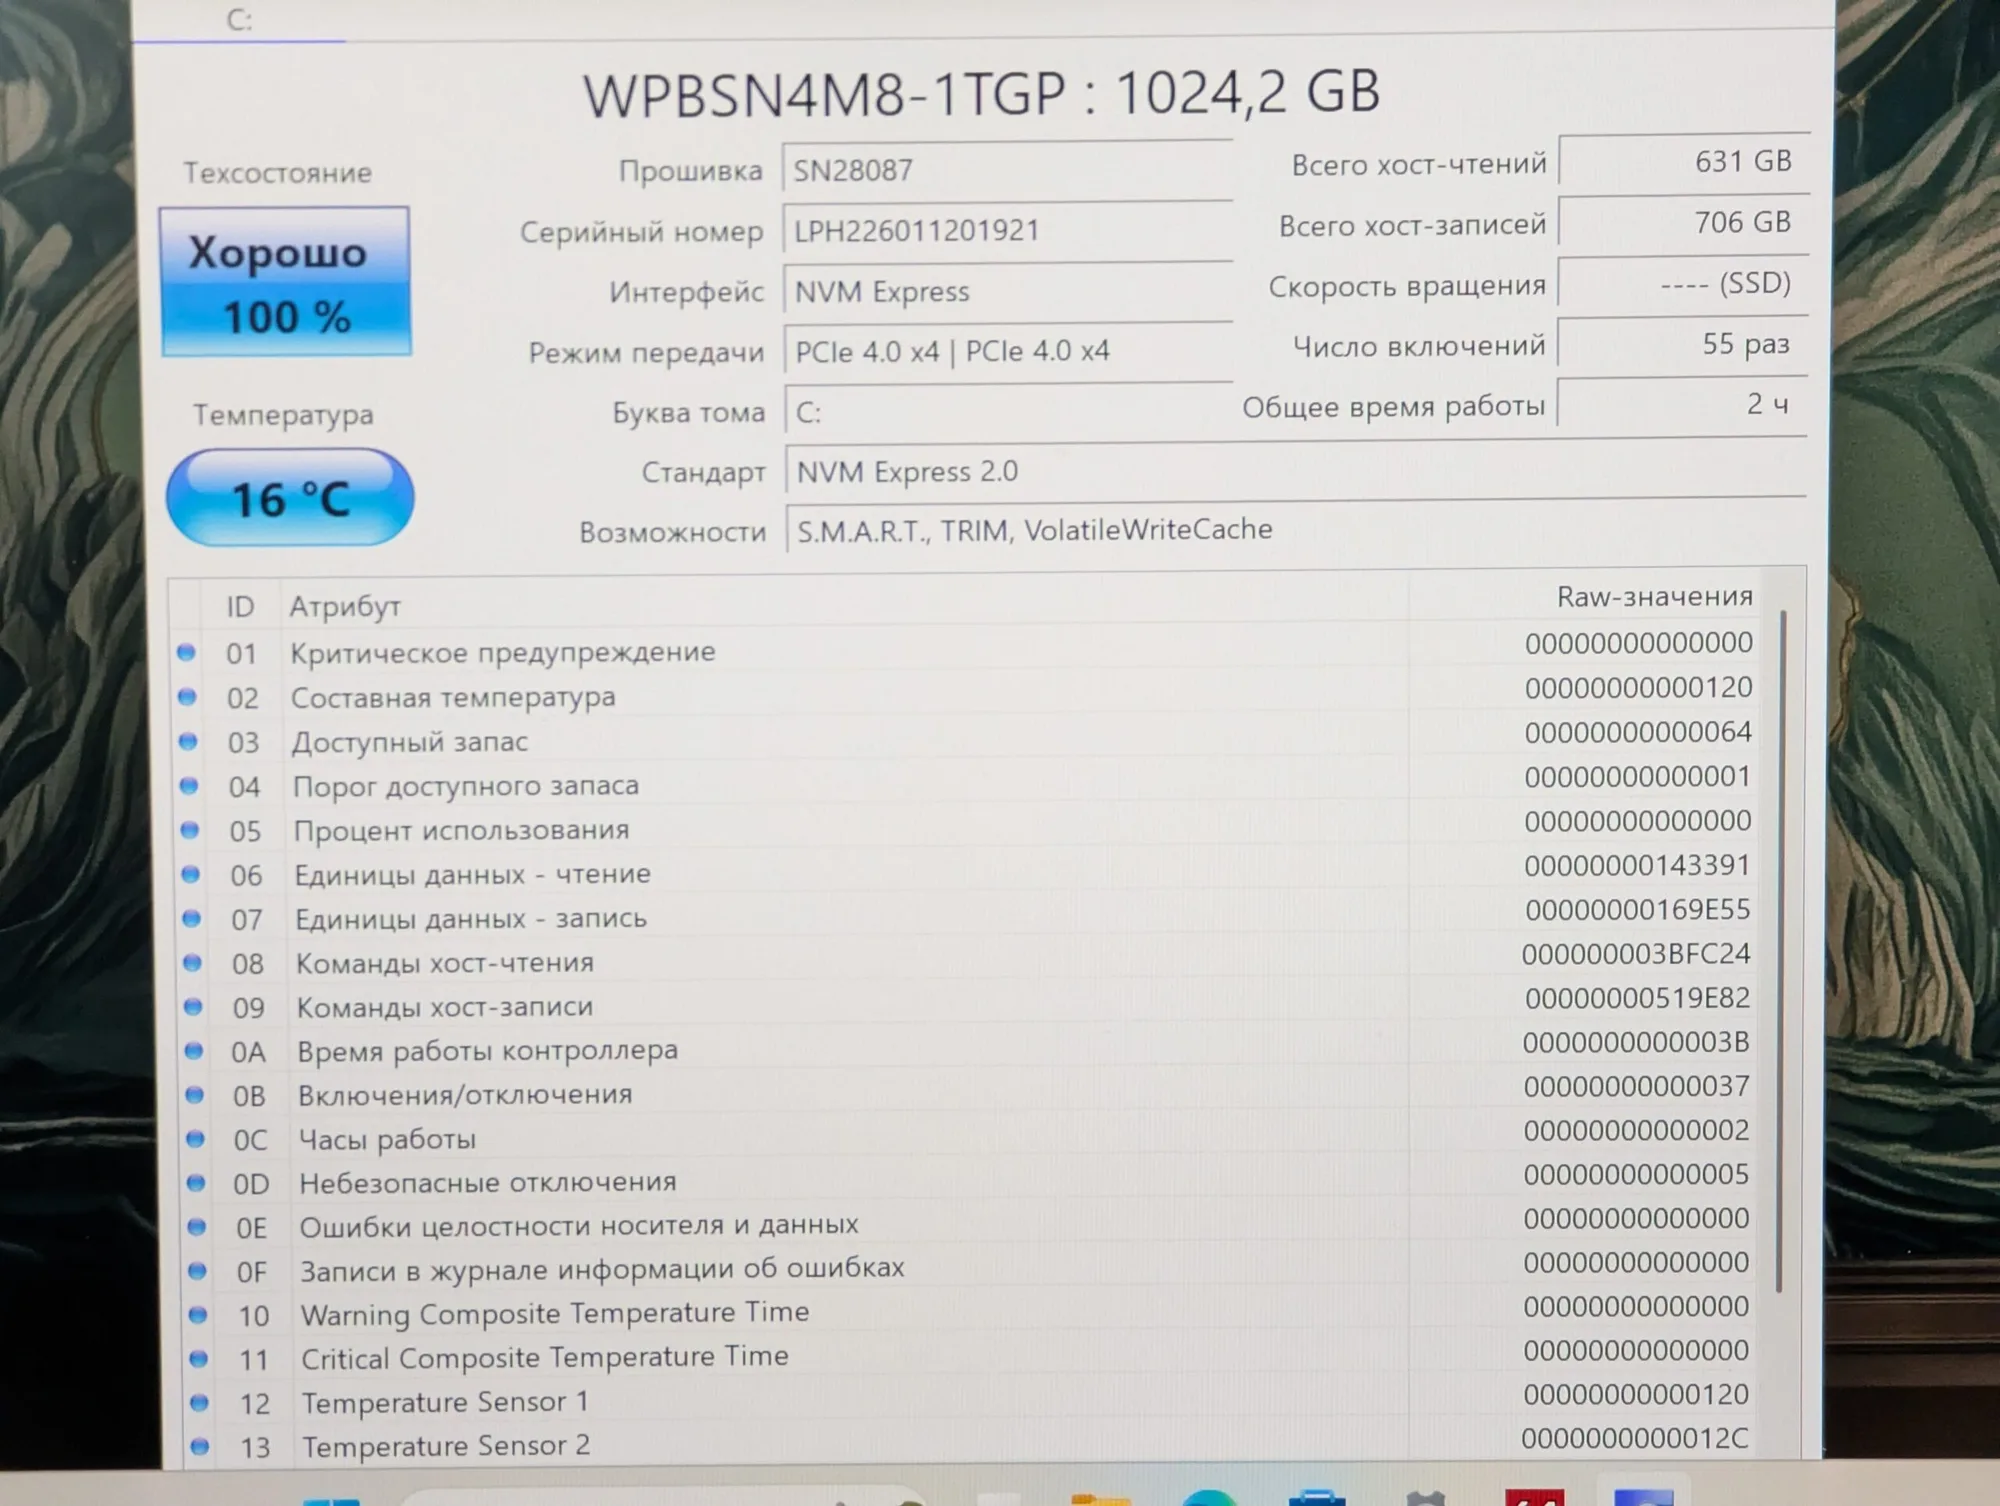Image resolution: width=2000 pixels, height=1506 pixels.
Task: Click the status dot for attribute 0F
Action: [197, 1271]
